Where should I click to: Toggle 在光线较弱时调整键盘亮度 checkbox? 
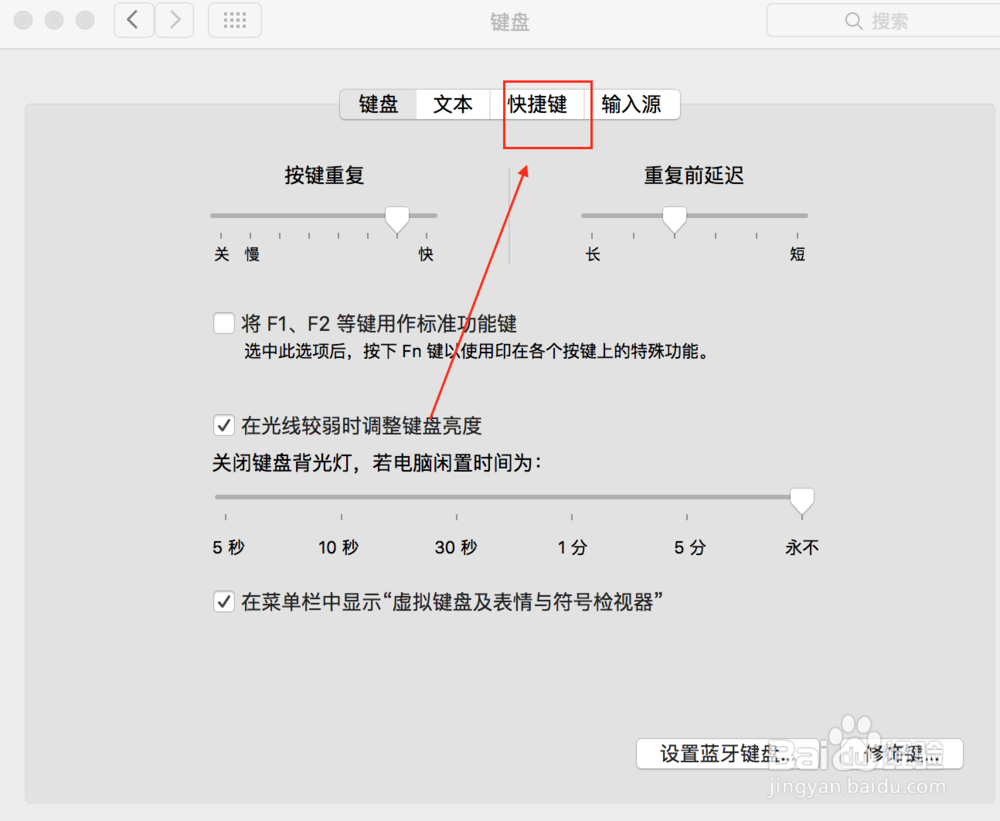[x=224, y=425]
